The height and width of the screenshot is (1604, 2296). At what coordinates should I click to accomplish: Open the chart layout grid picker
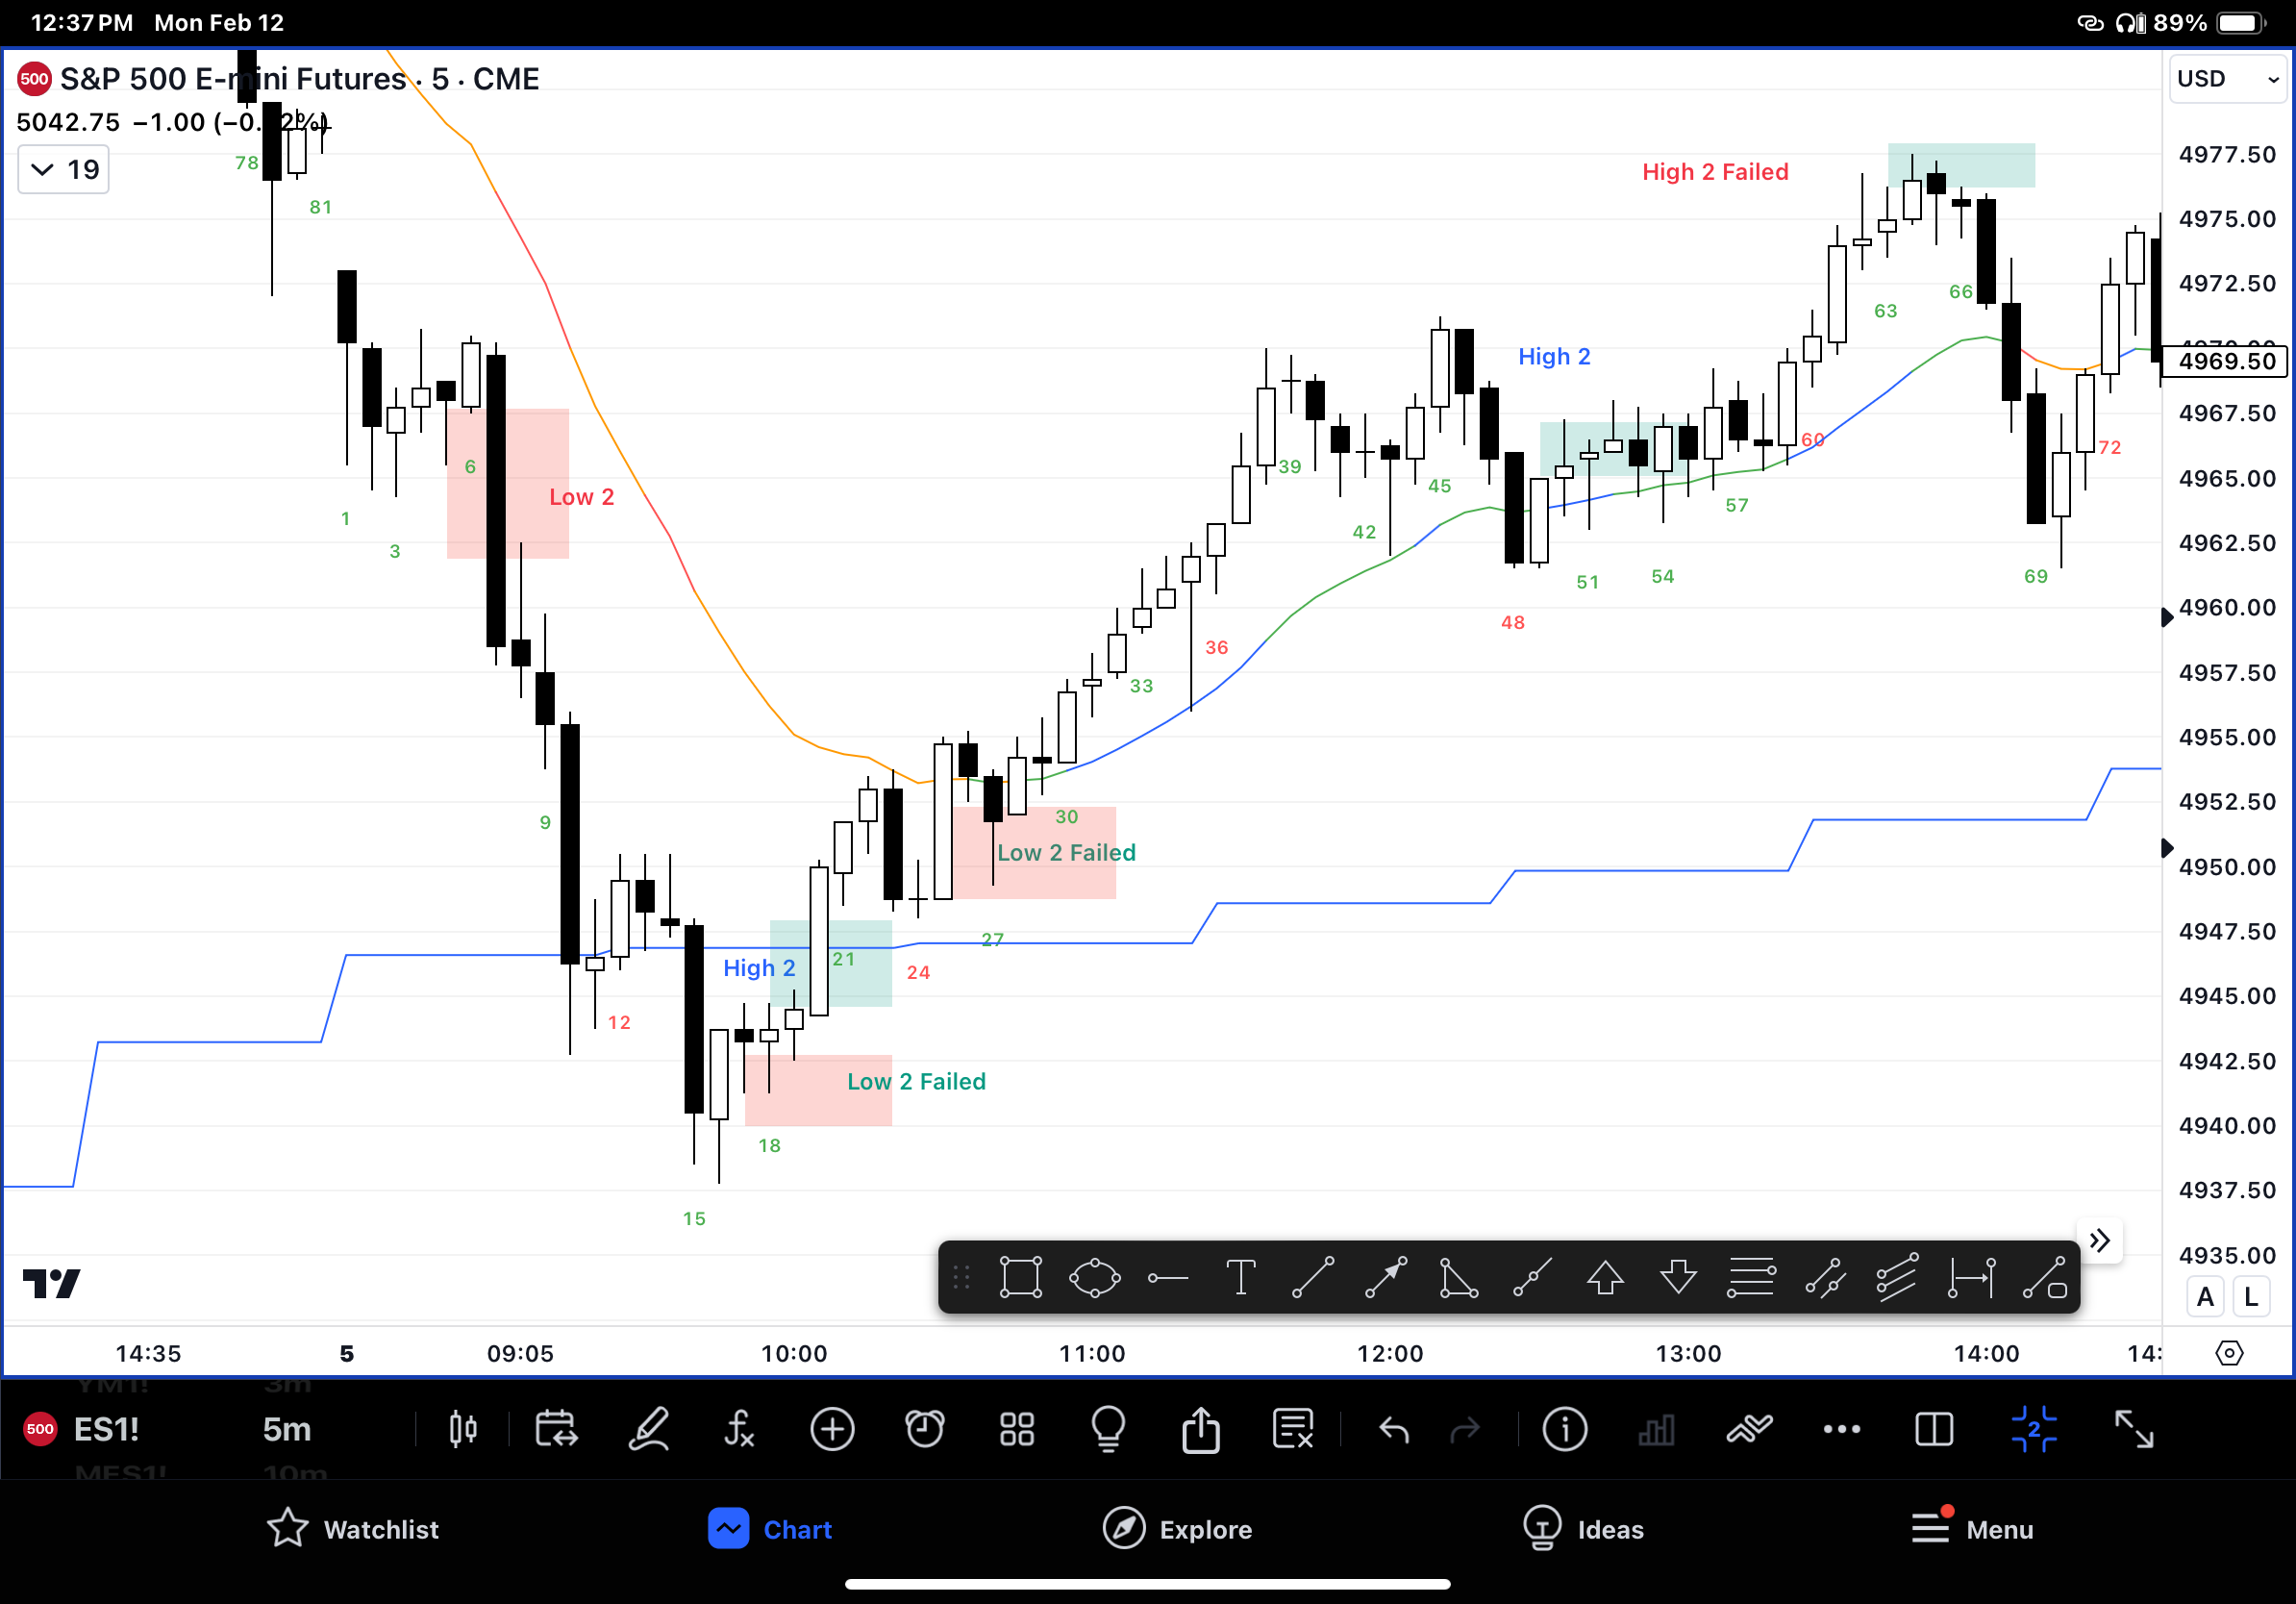point(1016,1430)
